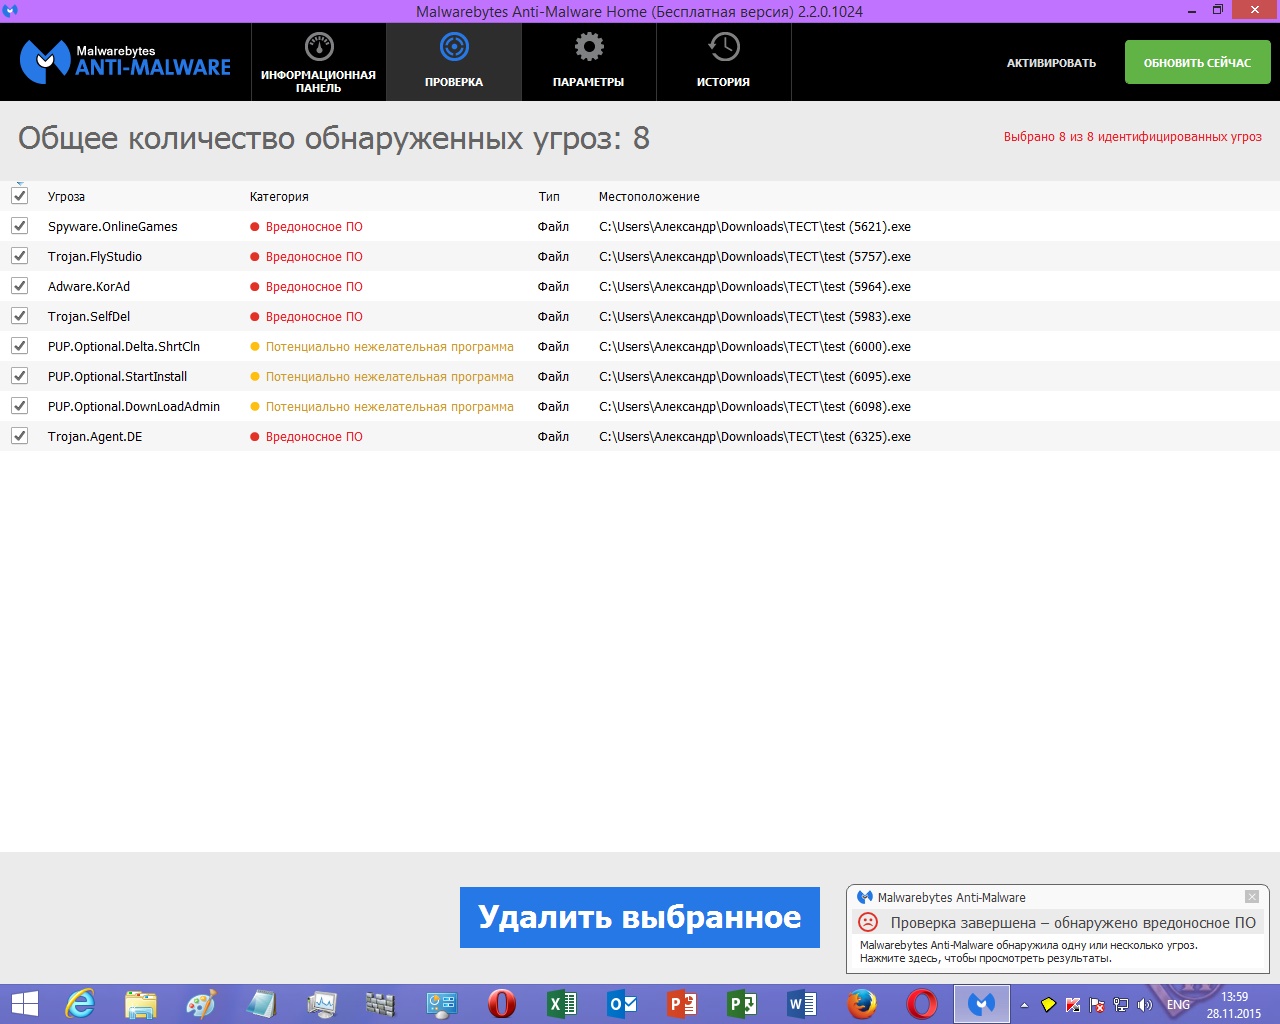
Task: Click the file path ending in test (5621).exe
Action: [755, 227]
